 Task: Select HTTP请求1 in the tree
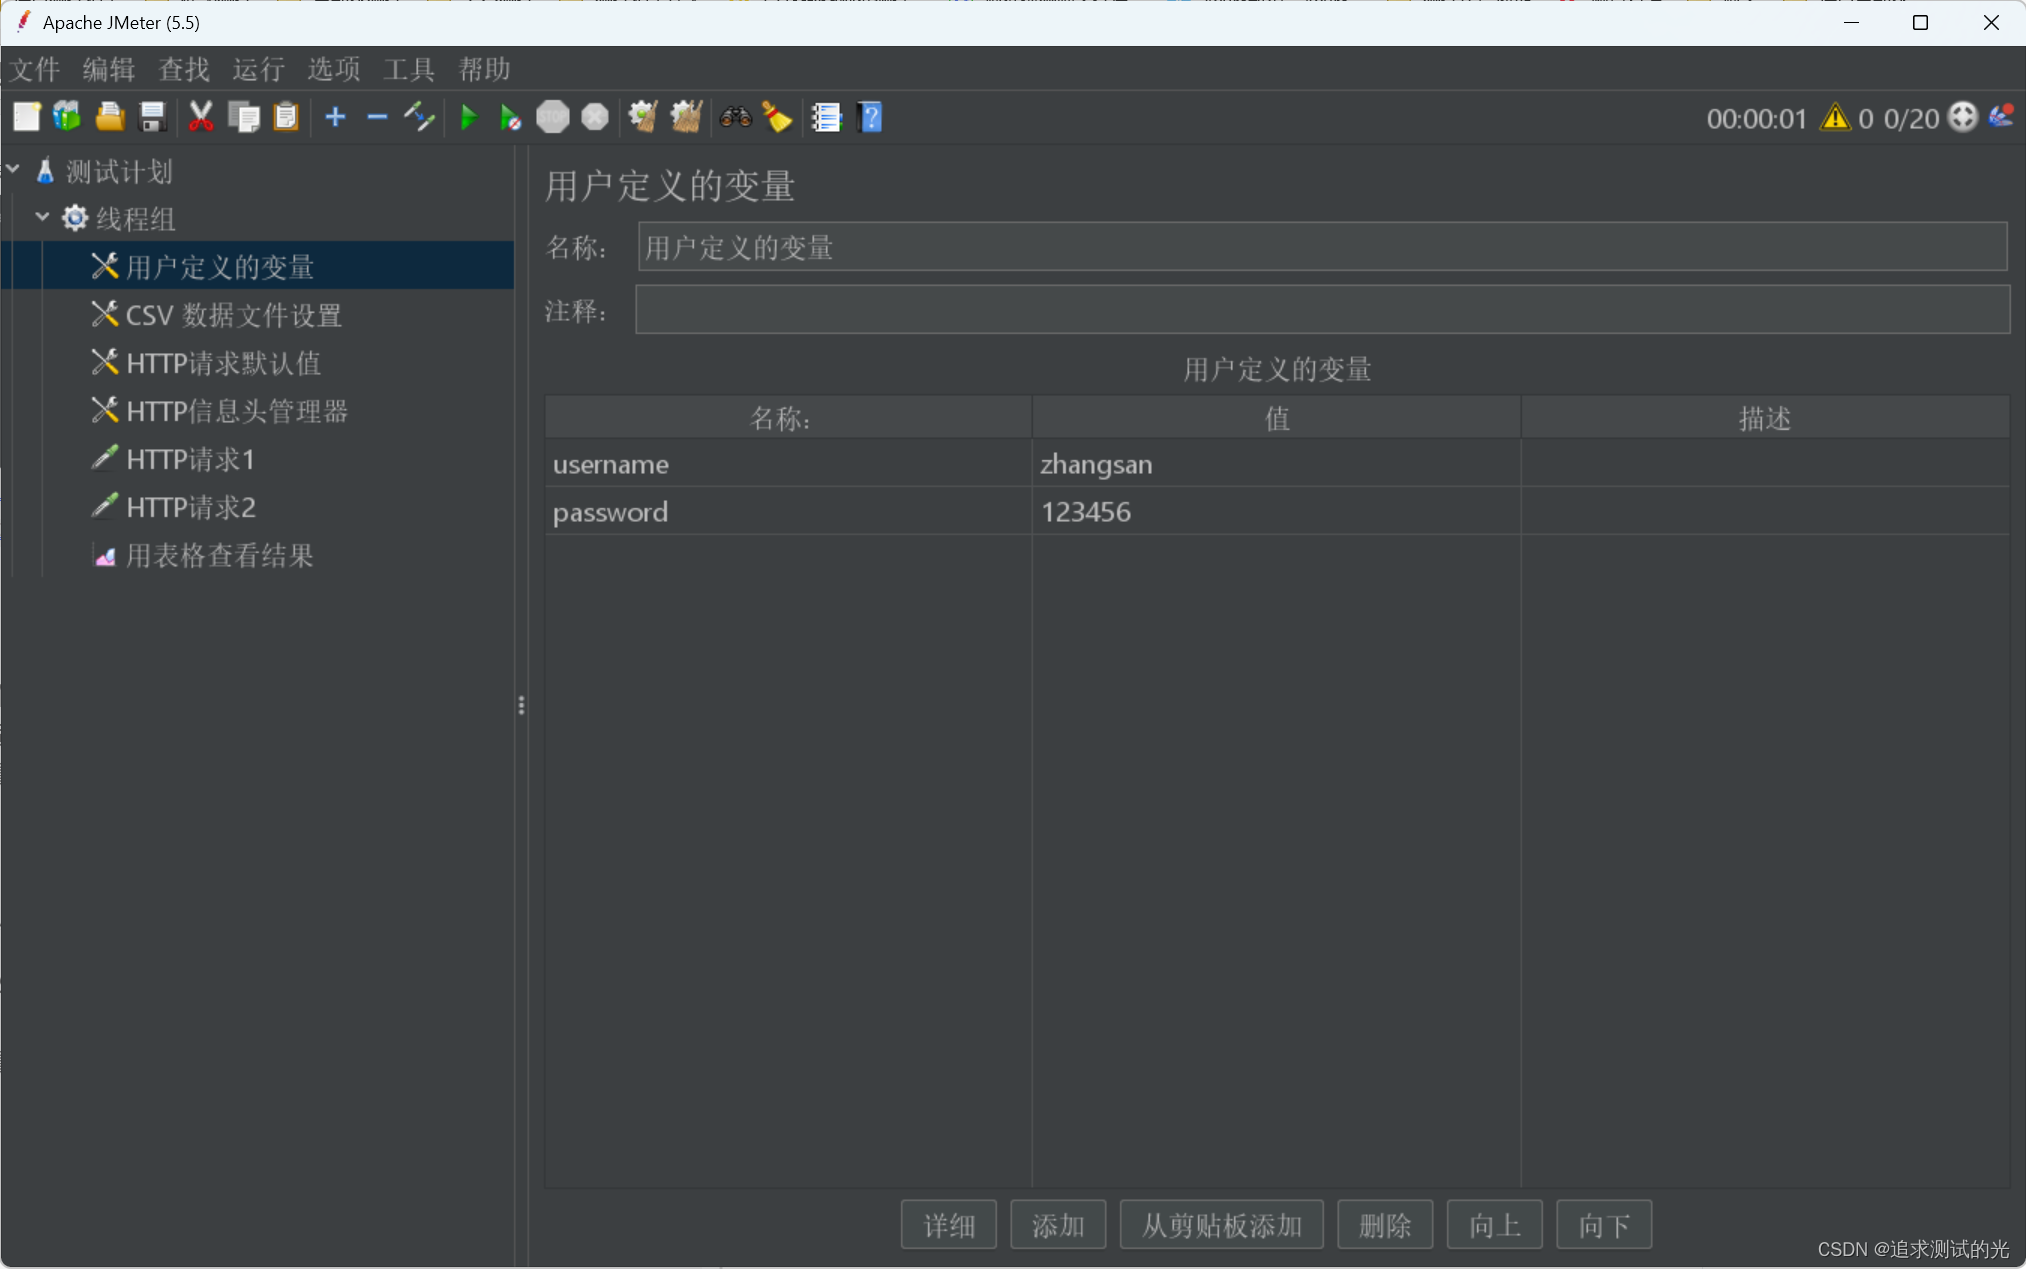coord(191,458)
